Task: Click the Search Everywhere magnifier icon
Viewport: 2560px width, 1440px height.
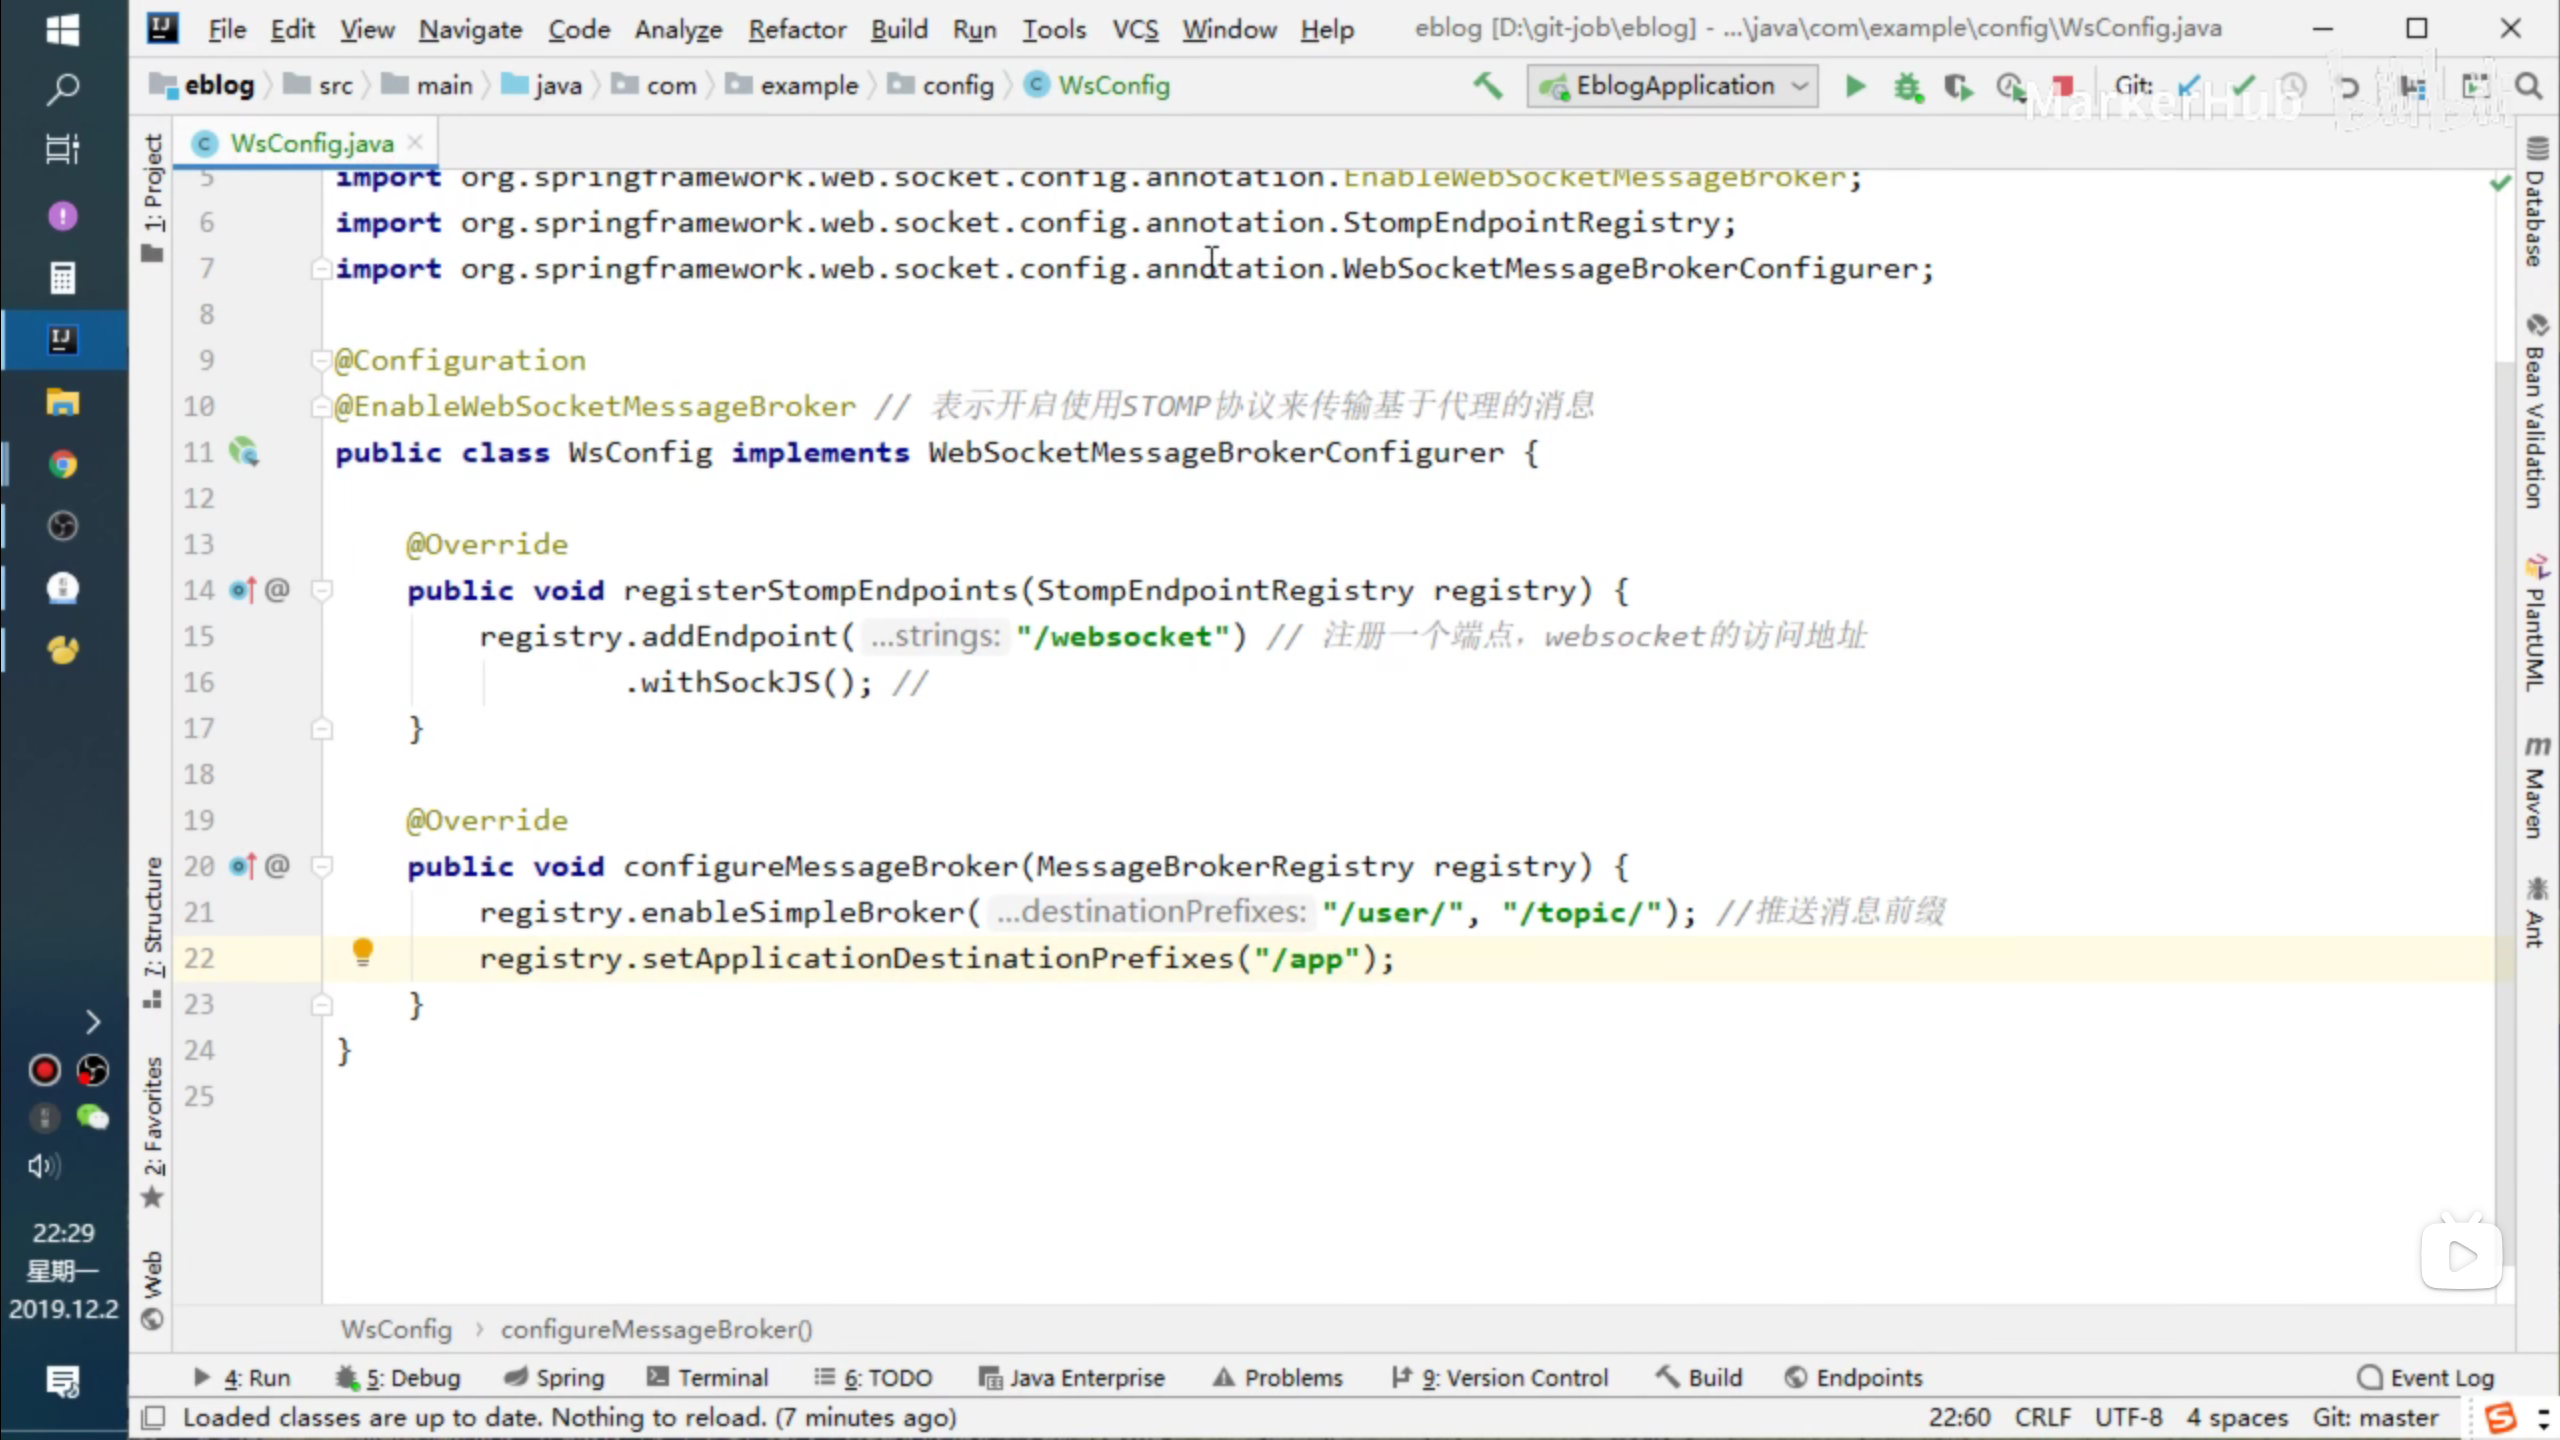Action: 2528,87
